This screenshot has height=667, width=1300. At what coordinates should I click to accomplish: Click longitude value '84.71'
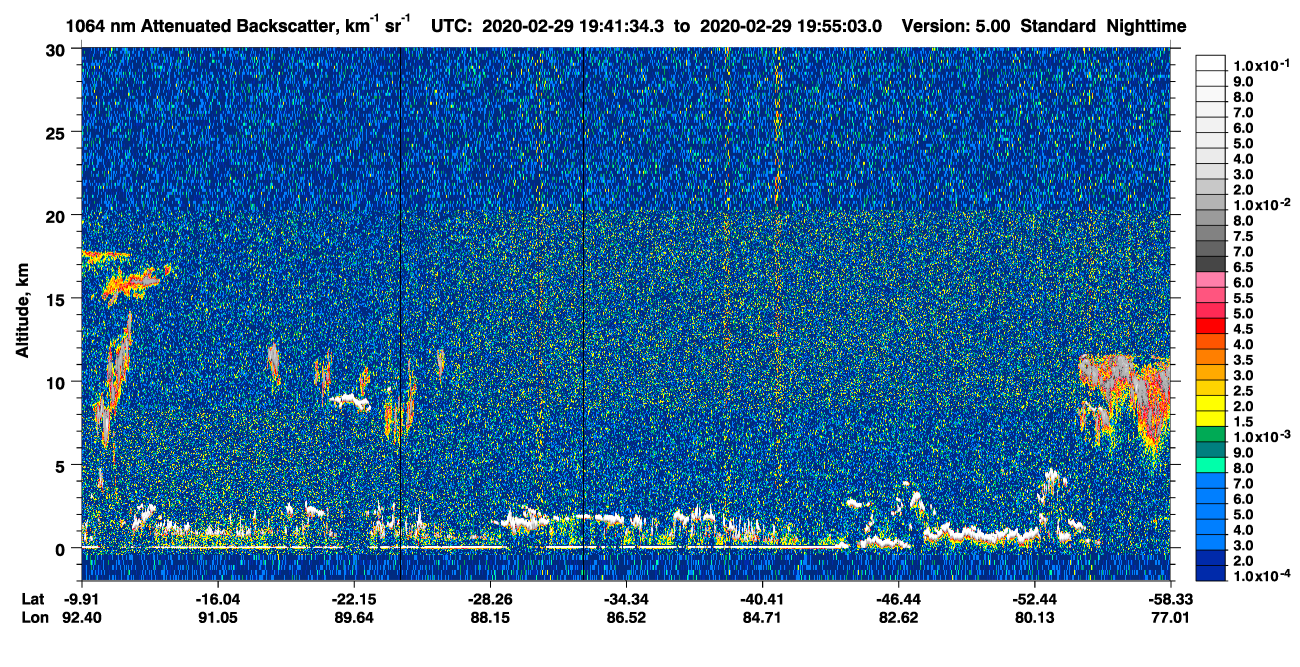(x=762, y=617)
